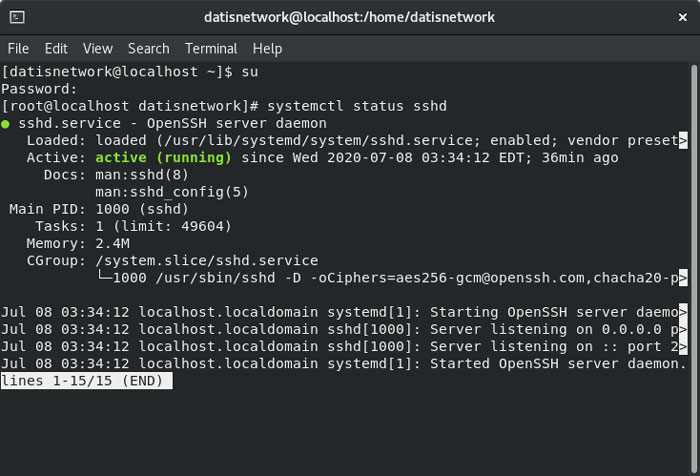Viewport: 700px width, 476px height.
Task: Click the "lines 1-15/15 (END)" pager status
Action: pos(86,382)
